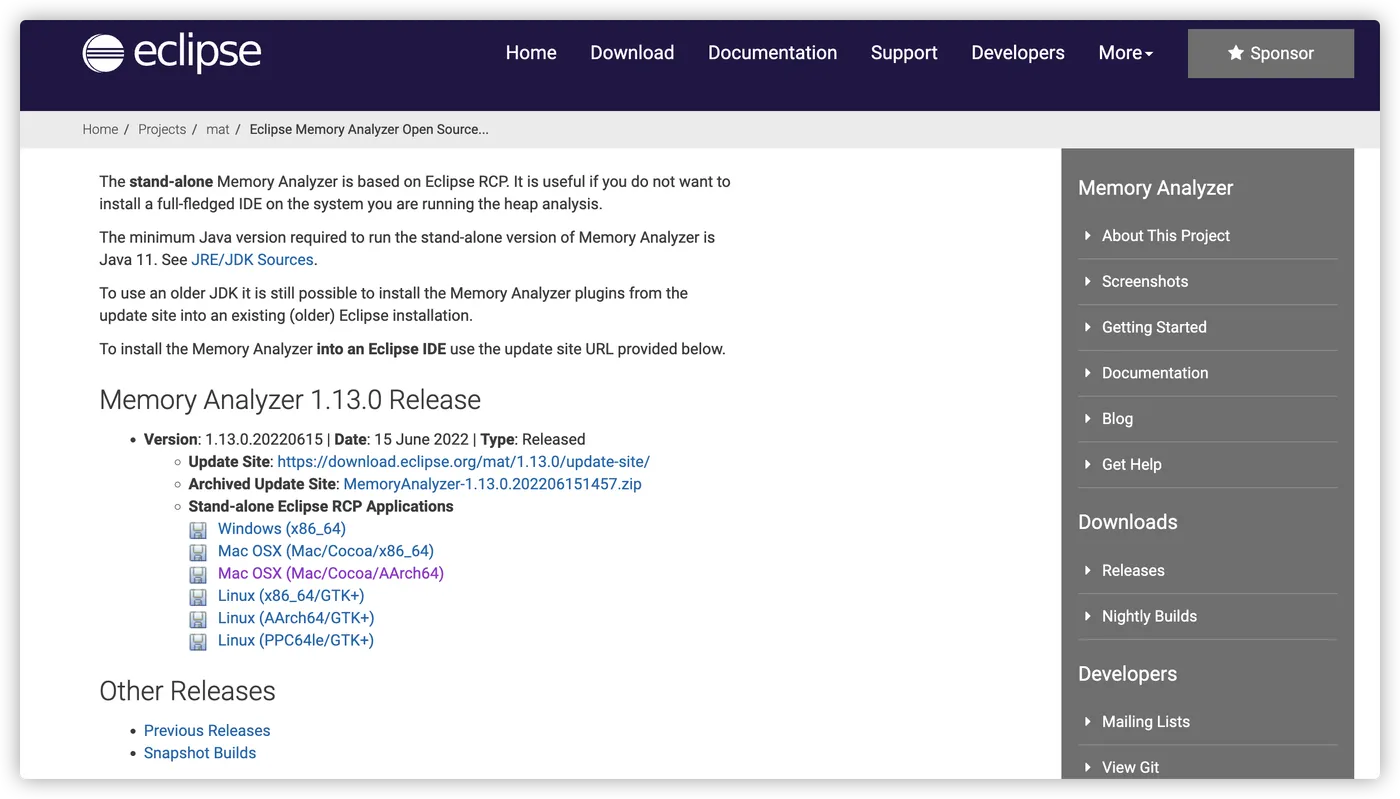Click the Downloads sidebar heading
Screen dimensions: 1400x799
click(x=1128, y=522)
